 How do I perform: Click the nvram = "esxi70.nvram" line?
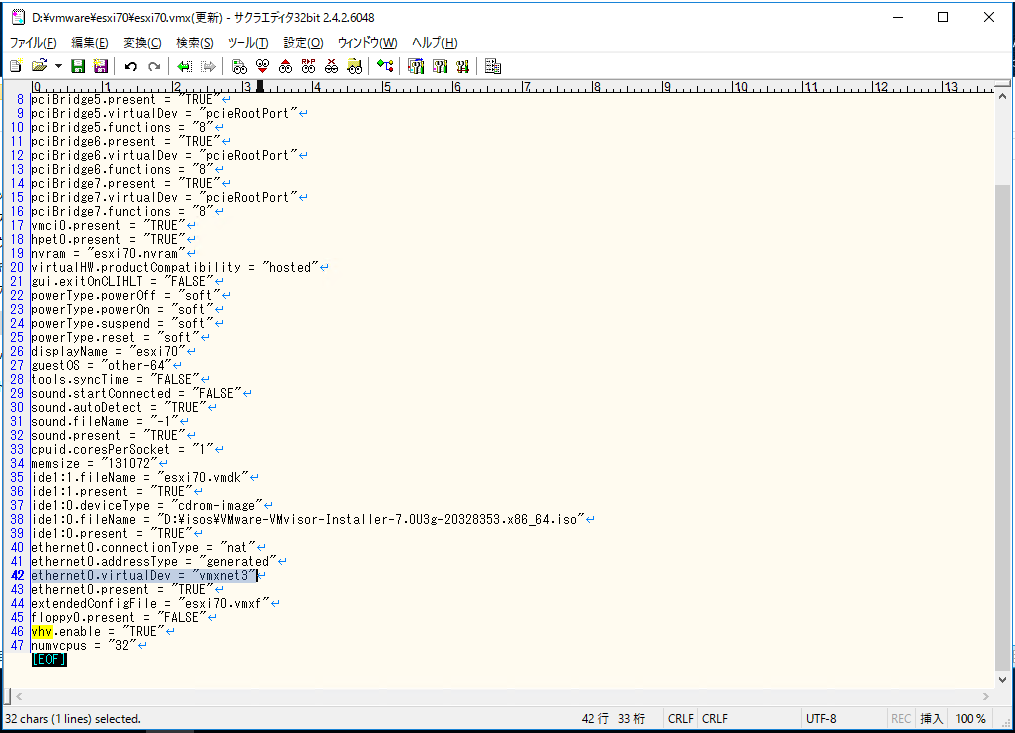(x=108, y=254)
